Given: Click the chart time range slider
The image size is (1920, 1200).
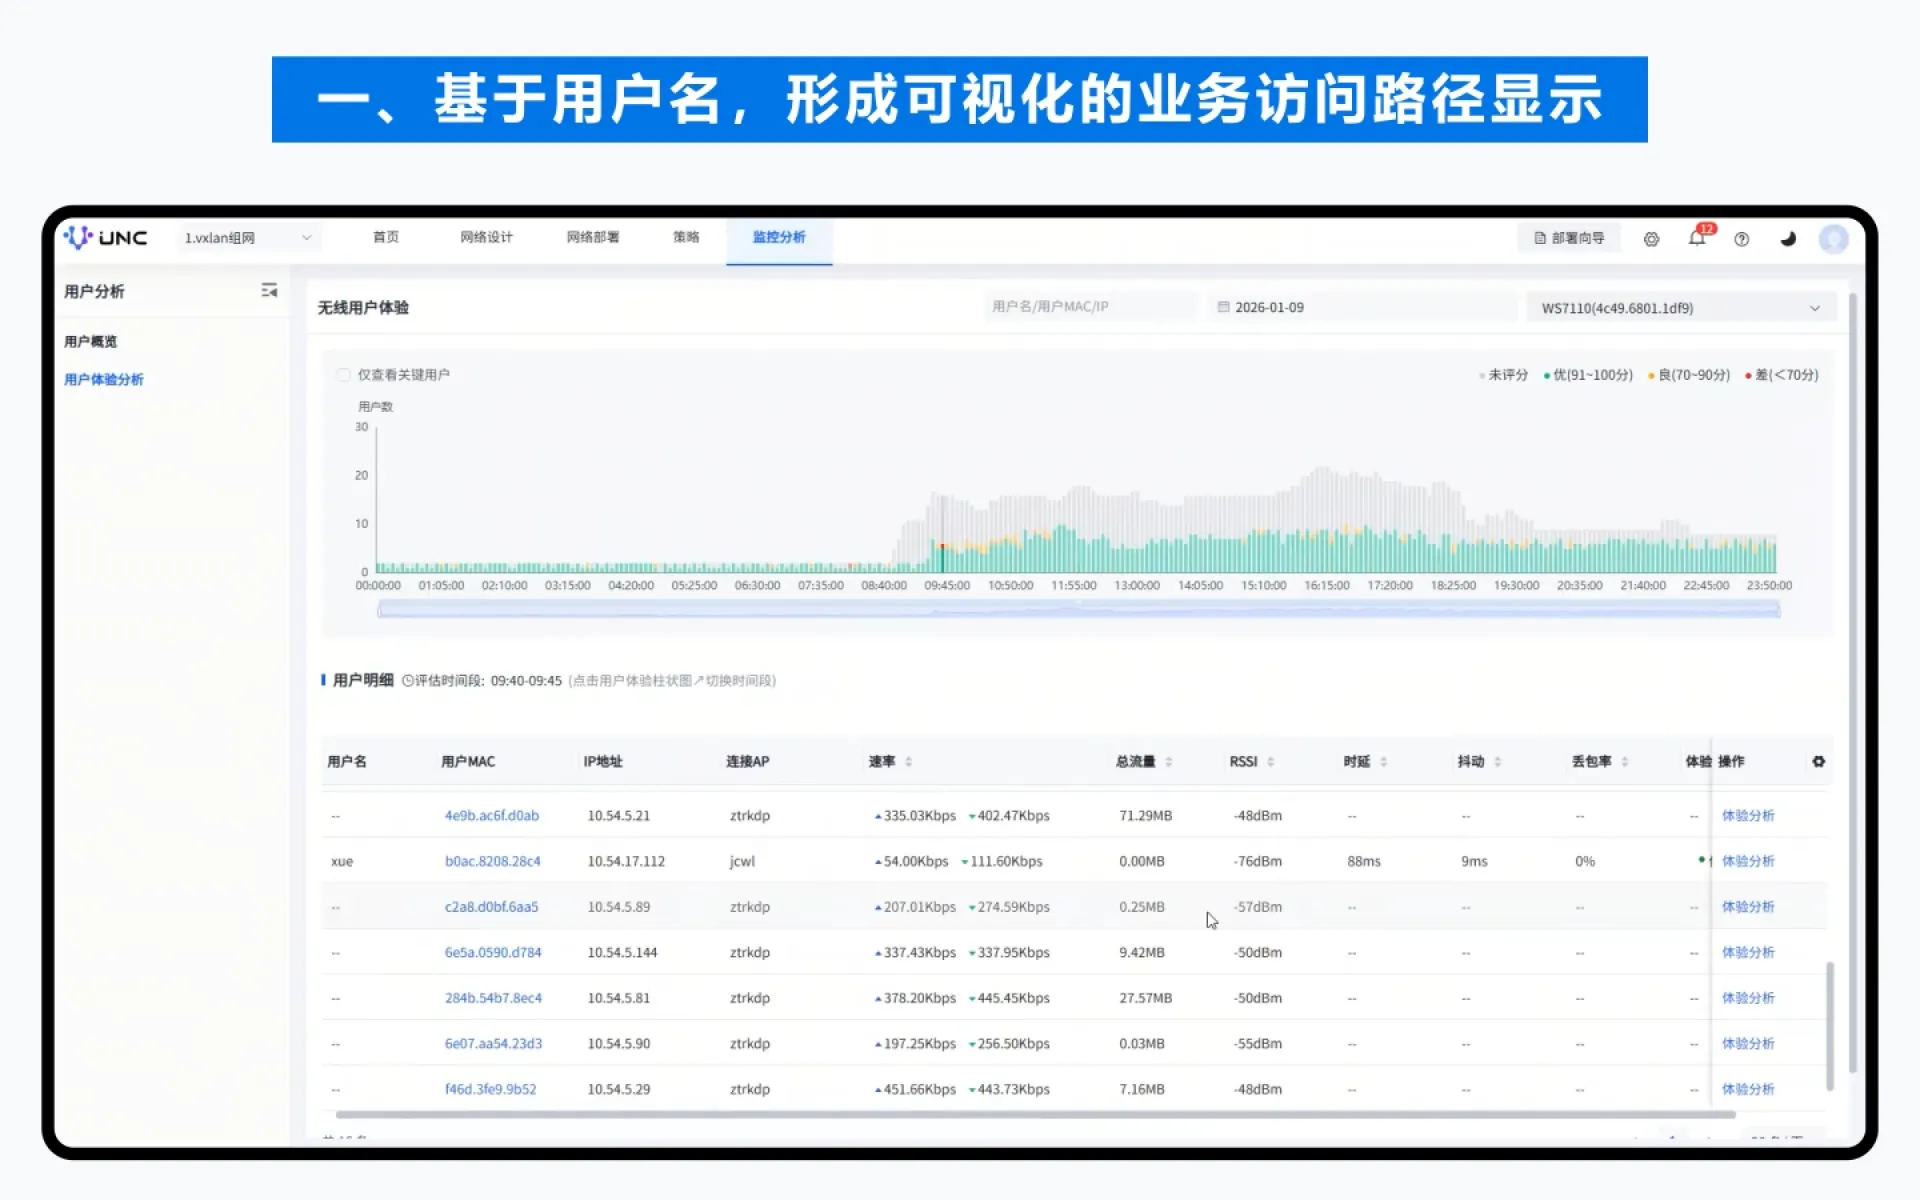Looking at the screenshot, I should coord(1078,609).
